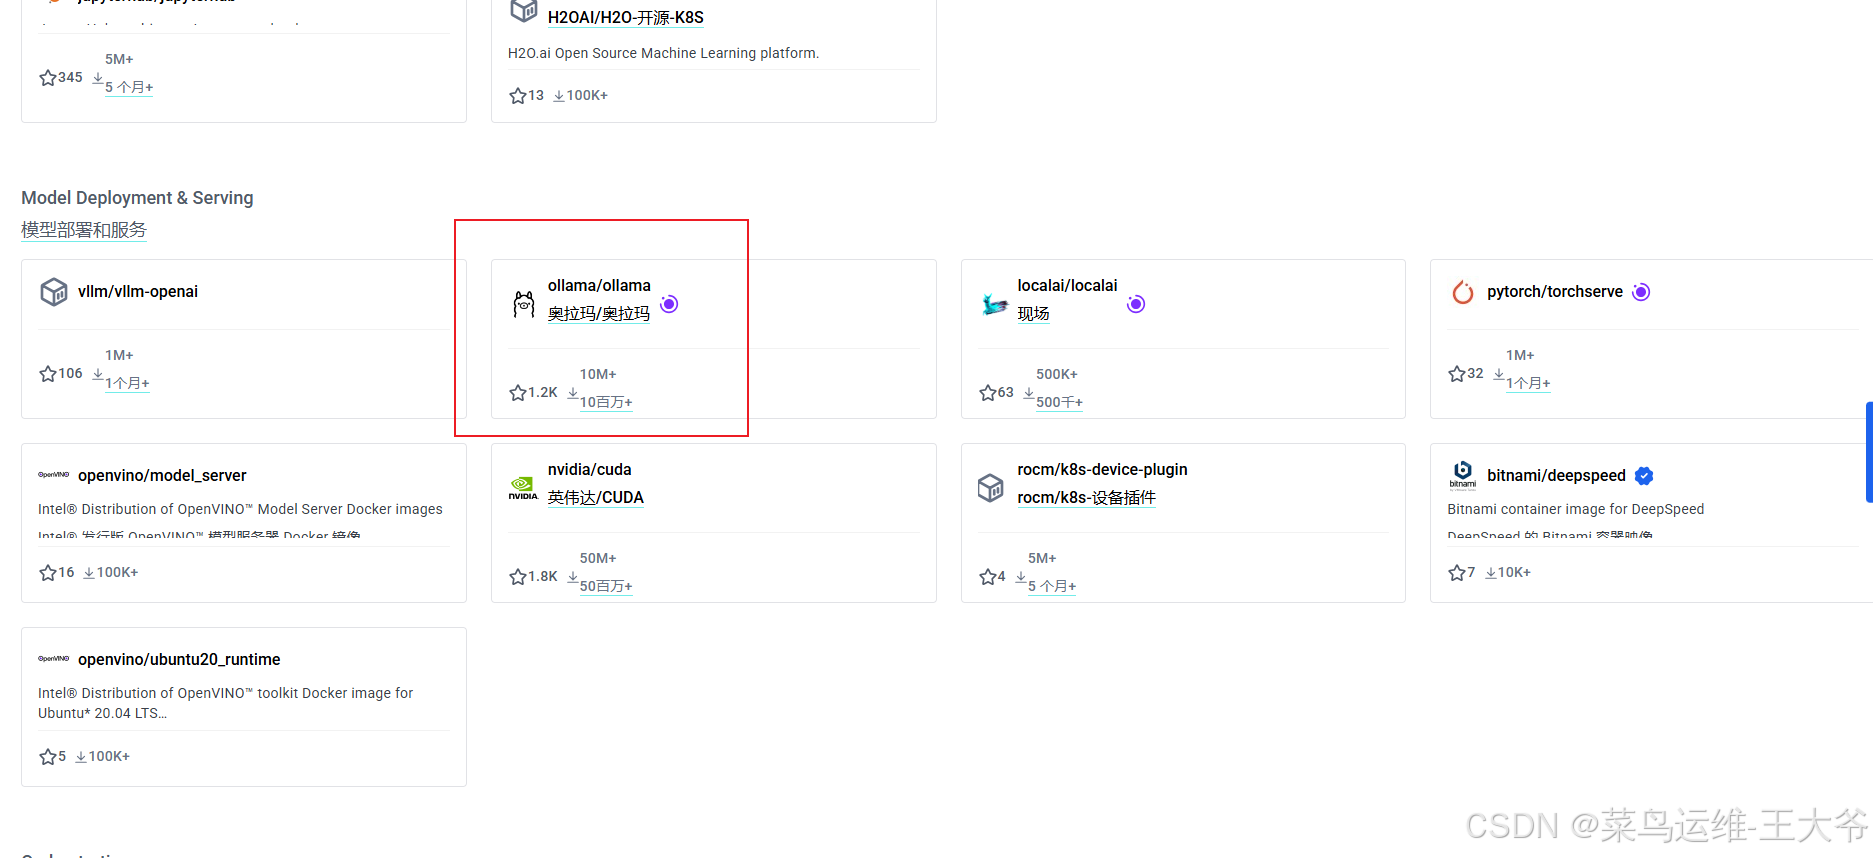Open the localai/localai repository link
This screenshot has width=1873, height=858.
click(1067, 286)
